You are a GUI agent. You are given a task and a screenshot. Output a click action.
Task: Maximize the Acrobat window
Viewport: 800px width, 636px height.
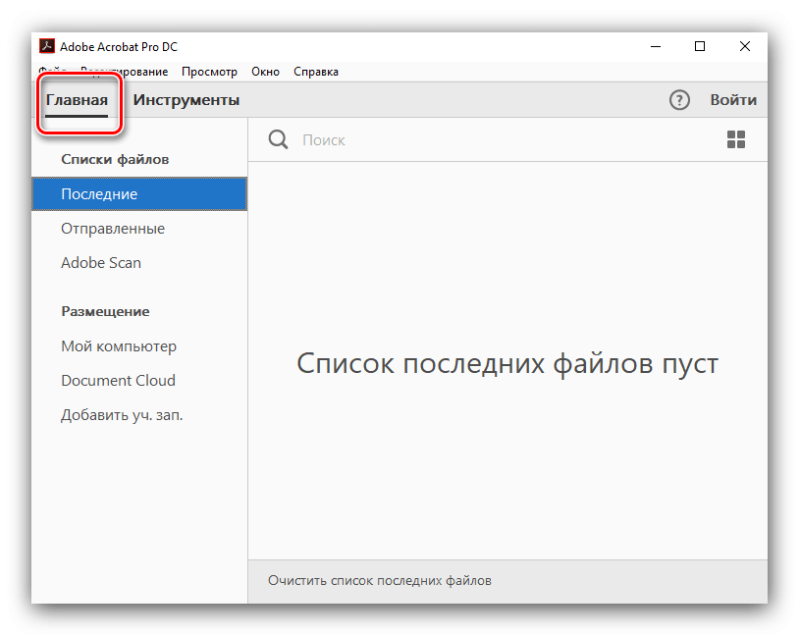click(700, 46)
